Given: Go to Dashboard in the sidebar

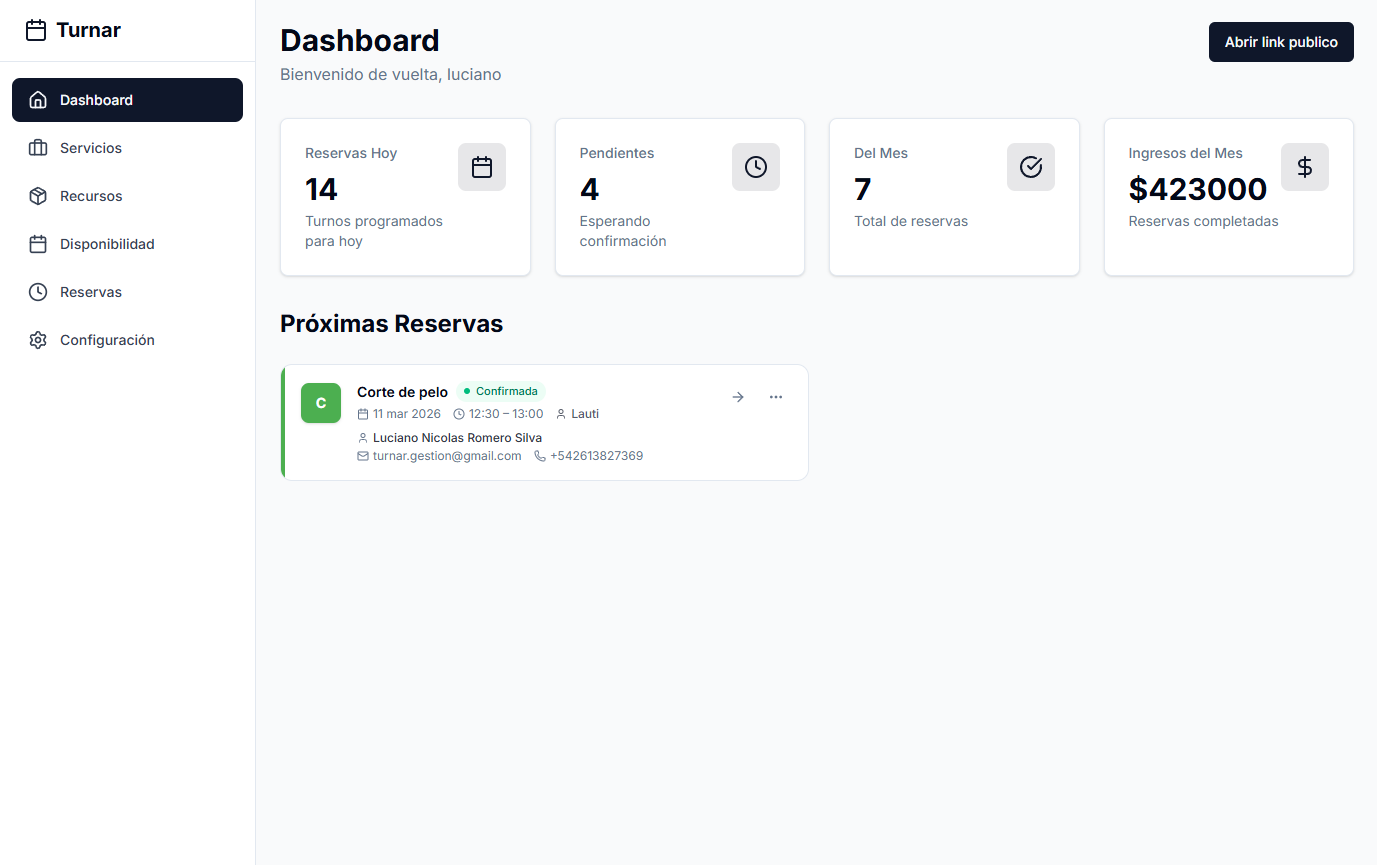Looking at the screenshot, I should pyautogui.click(x=127, y=100).
